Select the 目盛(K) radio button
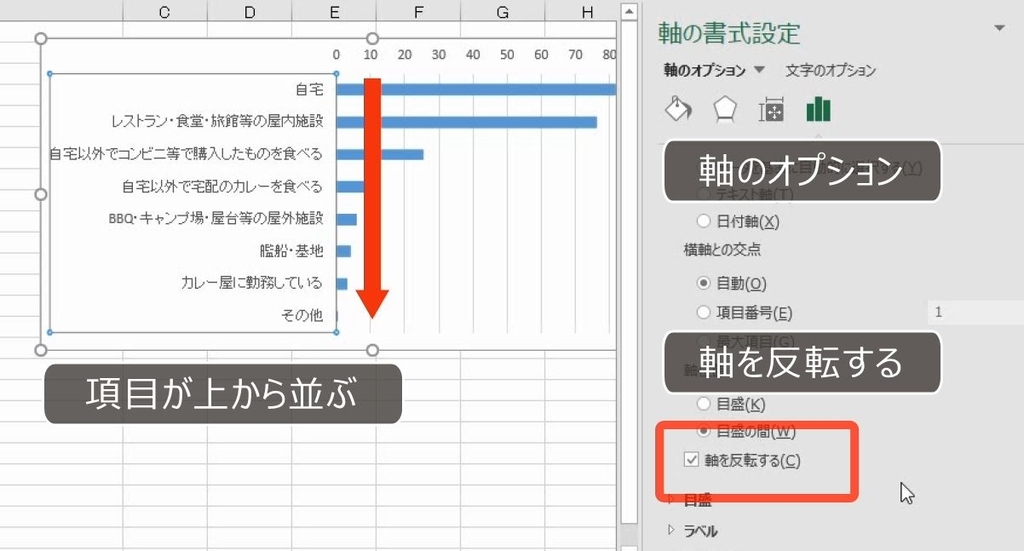This screenshot has height=551, width=1024. coord(703,403)
